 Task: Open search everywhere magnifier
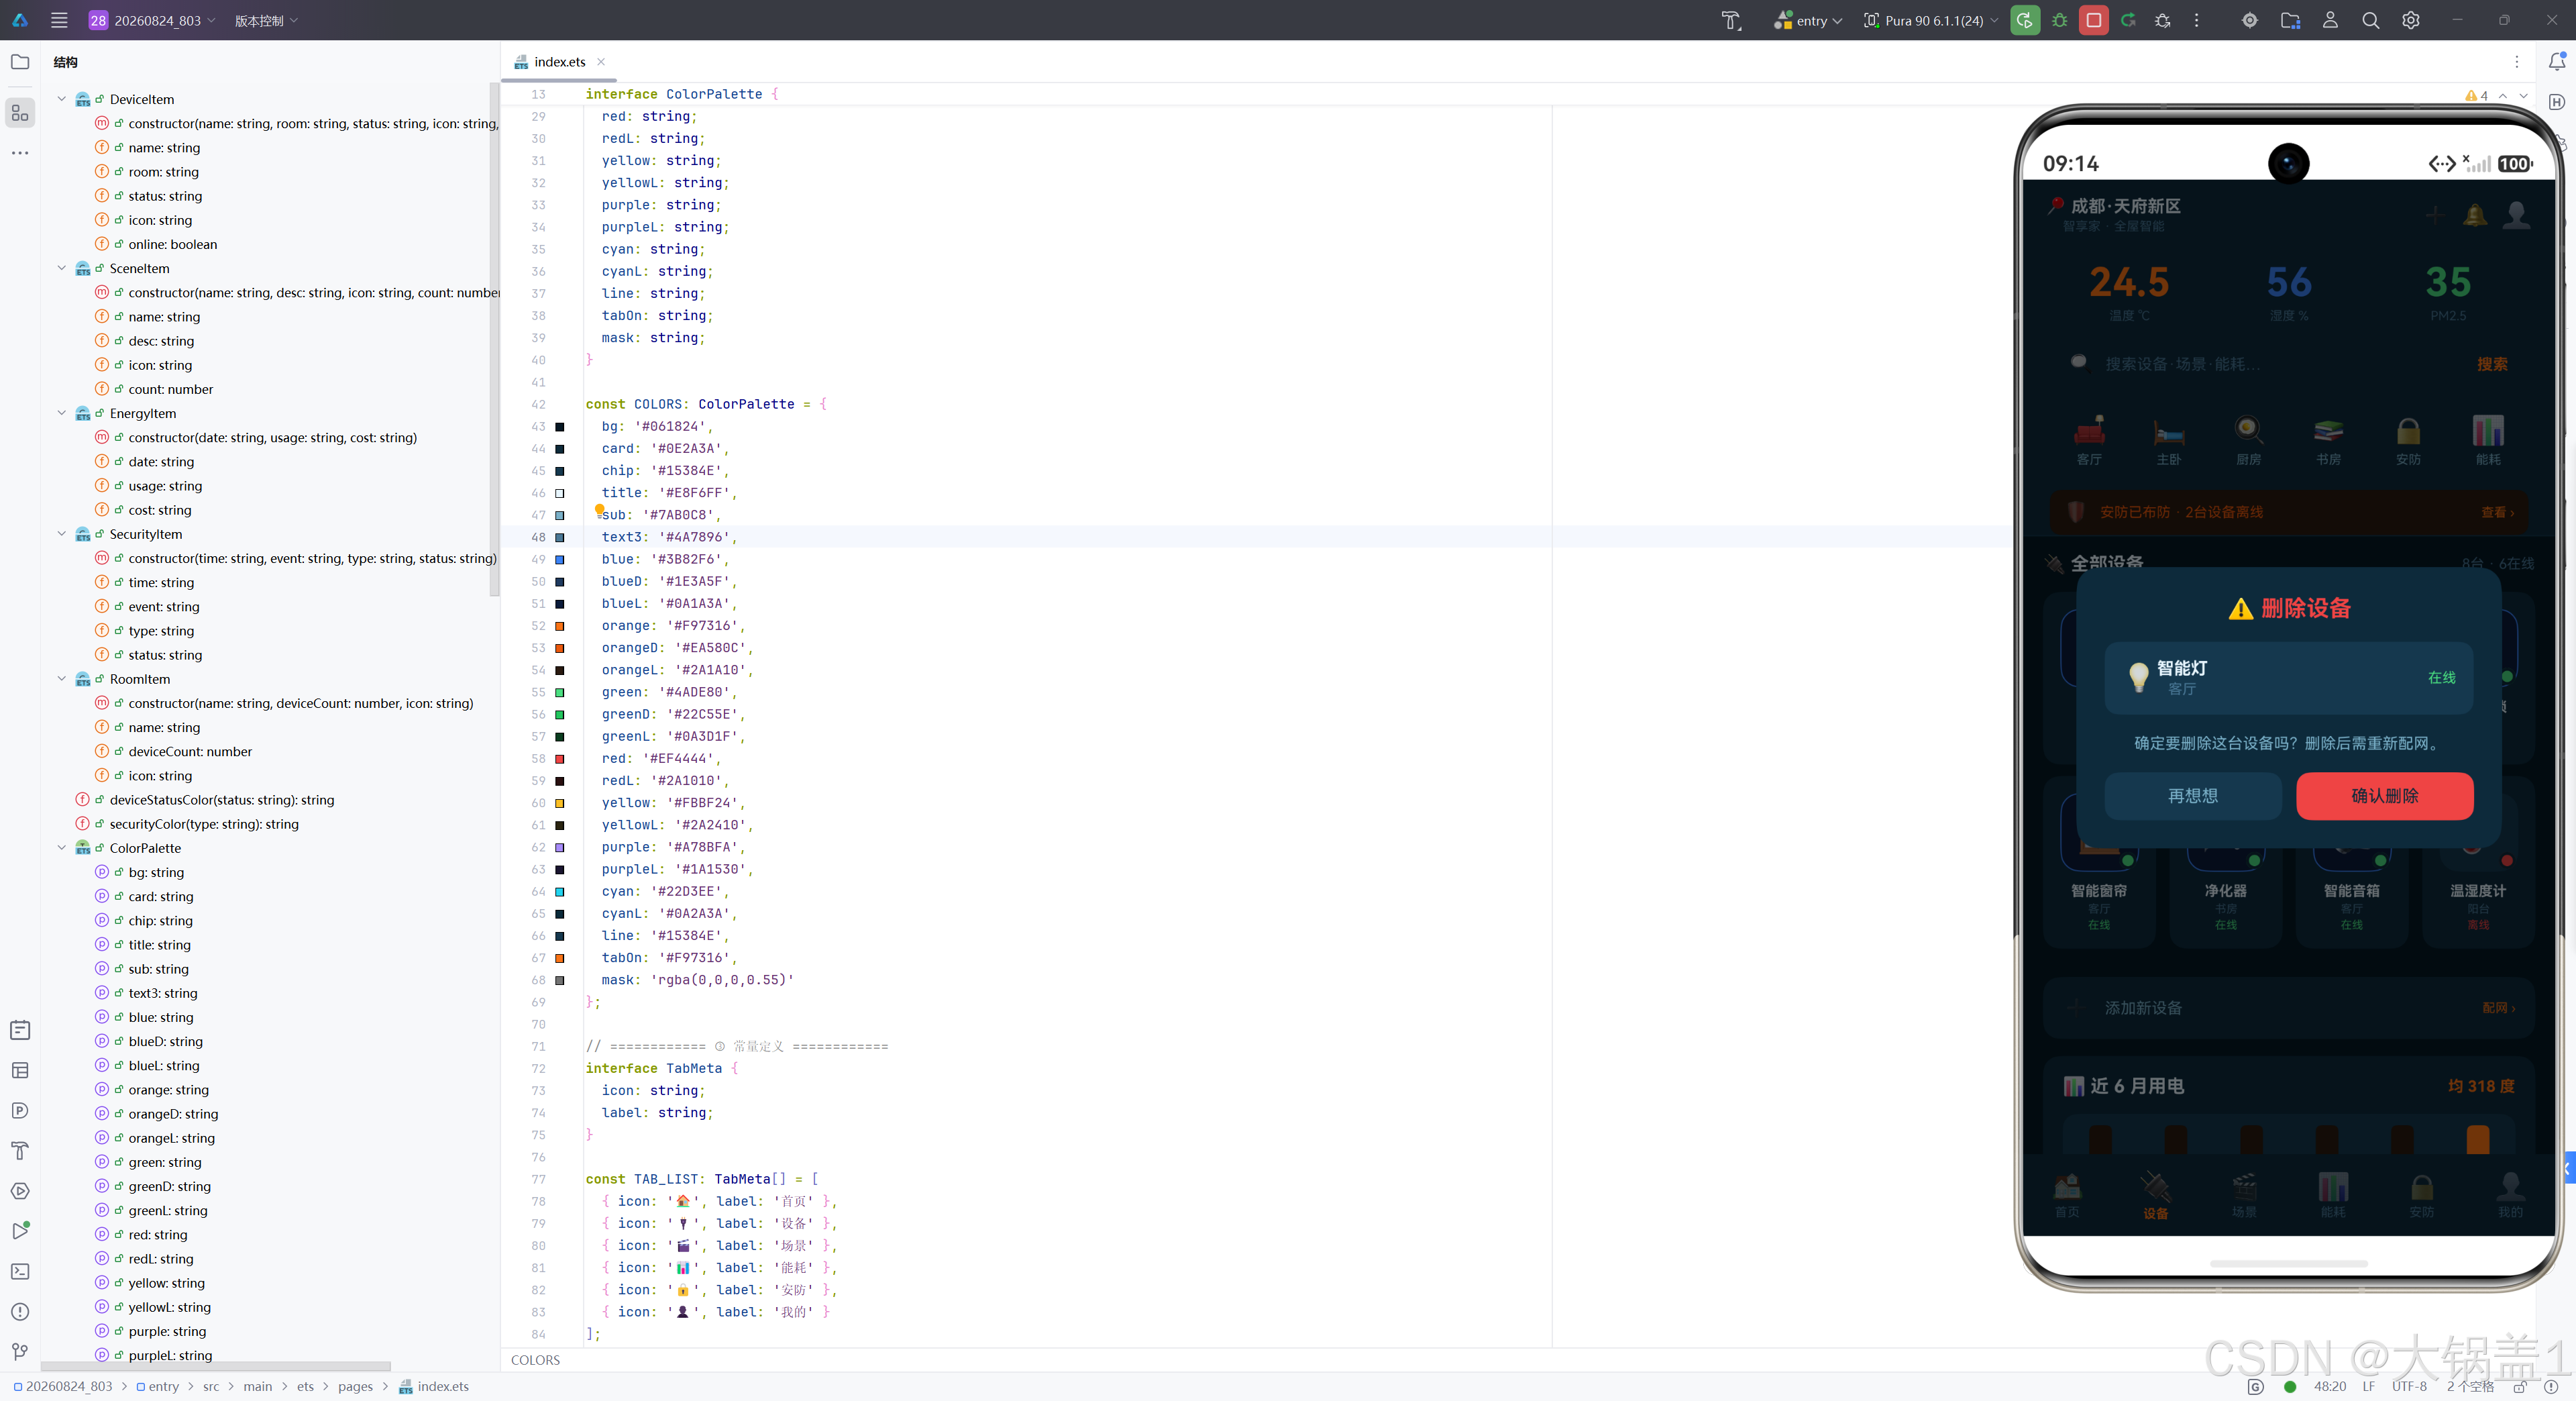tap(2371, 20)
